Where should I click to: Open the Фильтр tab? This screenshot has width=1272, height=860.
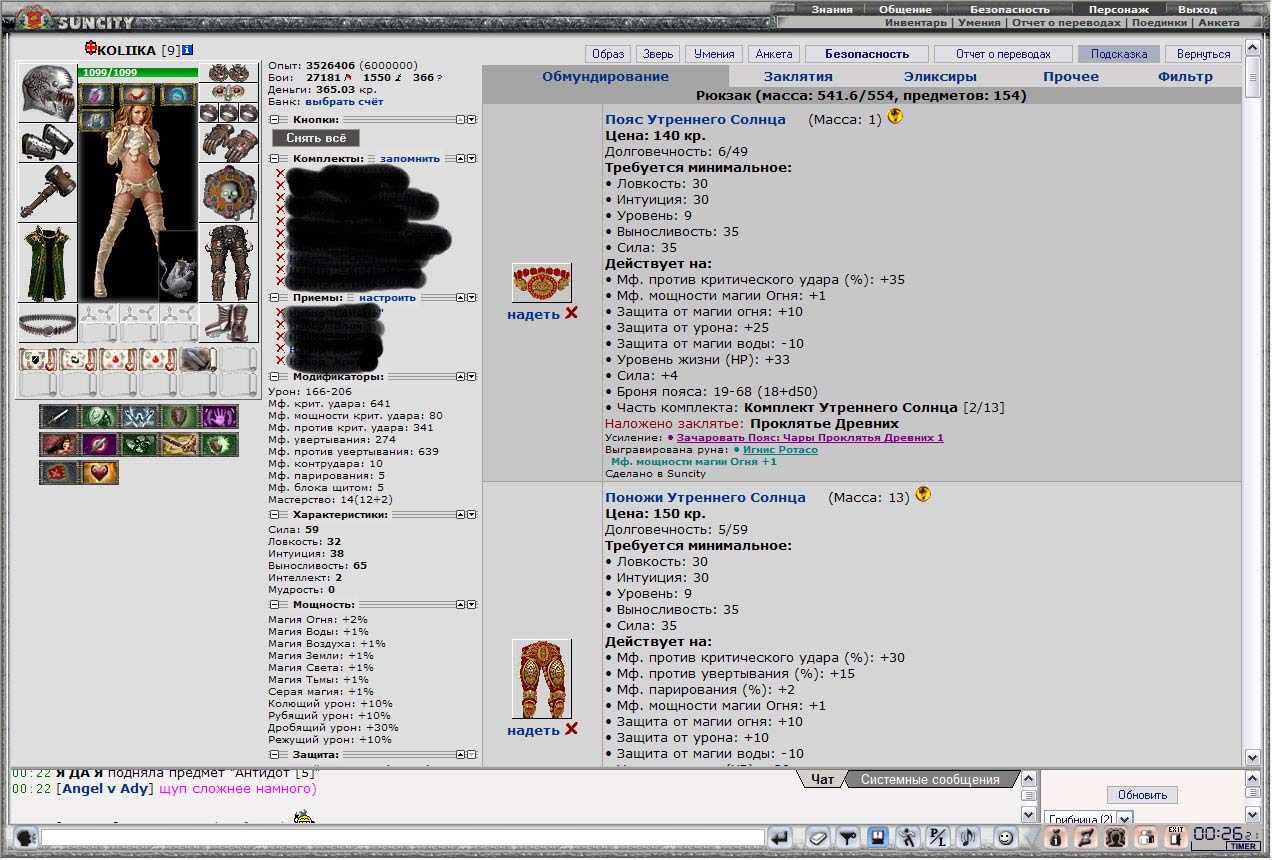[1185, 76]
